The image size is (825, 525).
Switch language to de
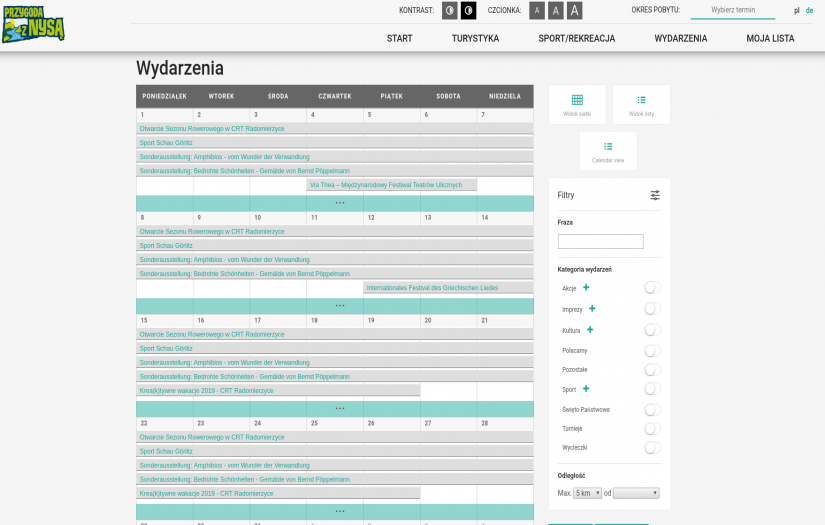click(x=809, y=11)
